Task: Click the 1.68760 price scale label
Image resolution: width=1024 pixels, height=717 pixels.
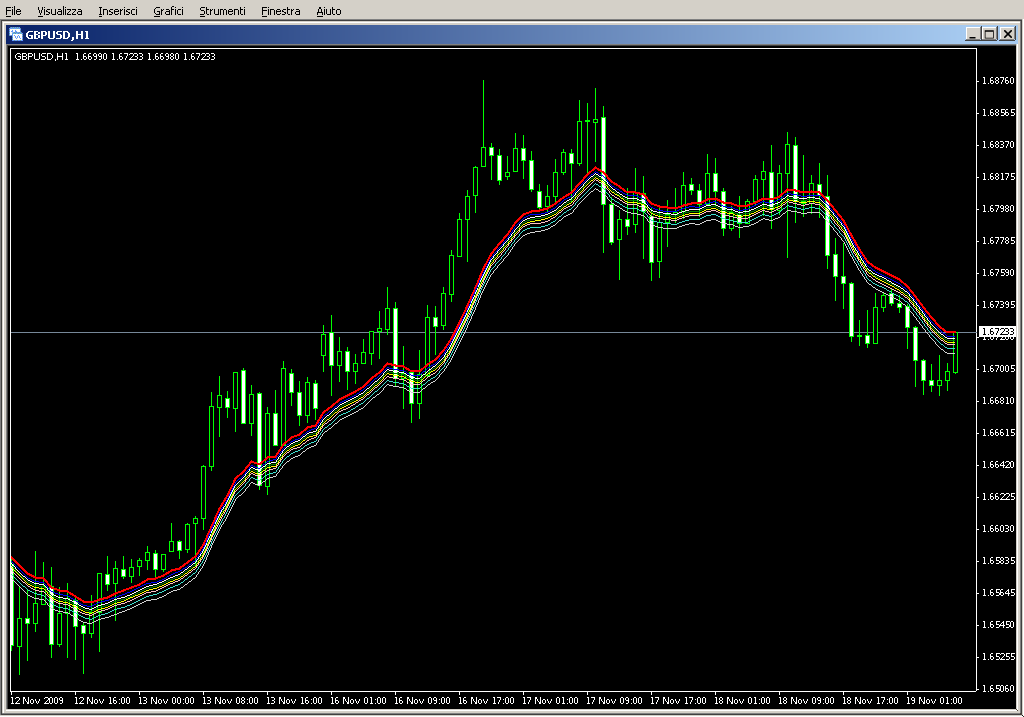Action: coord(999,81)
